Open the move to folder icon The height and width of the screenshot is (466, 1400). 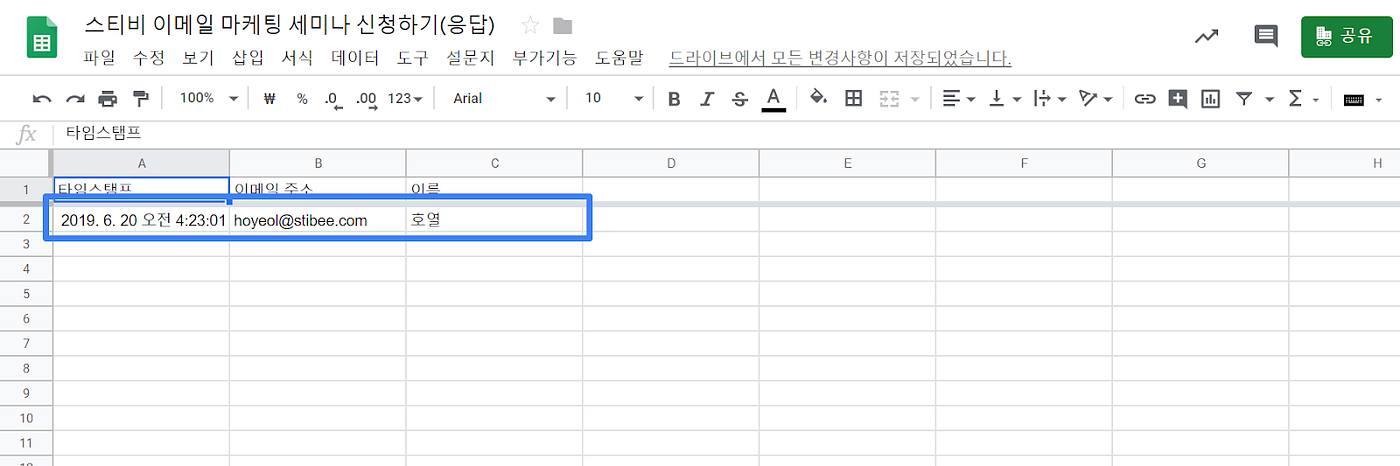[563, 25]
